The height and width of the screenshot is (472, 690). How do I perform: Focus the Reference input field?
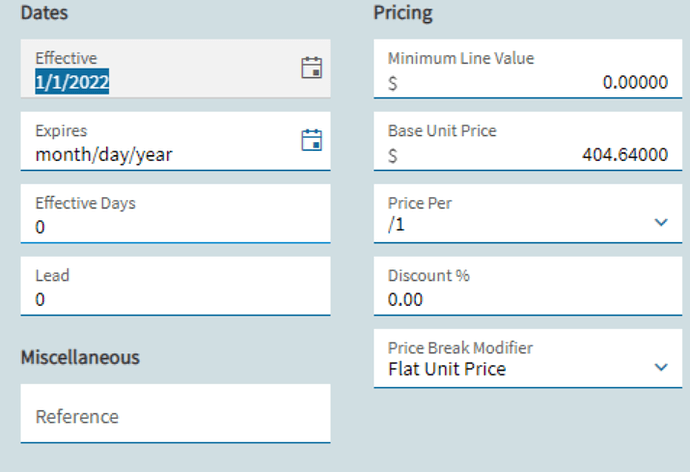(175, 413)
